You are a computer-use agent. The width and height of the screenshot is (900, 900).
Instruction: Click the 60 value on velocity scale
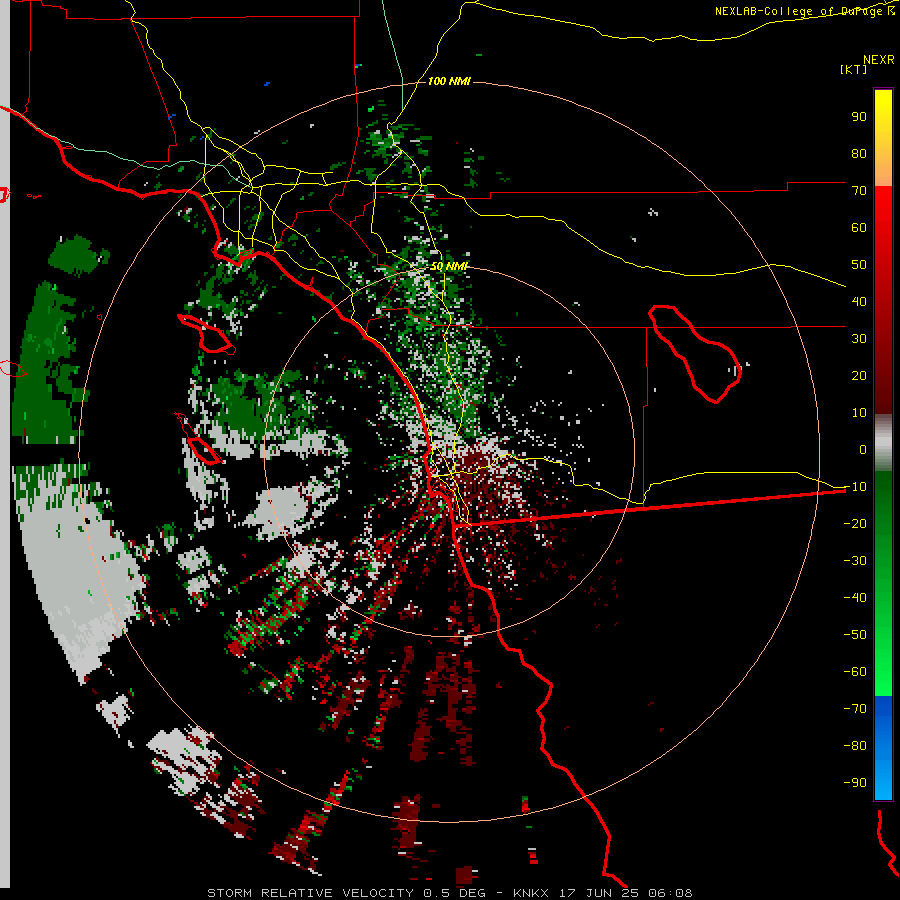859,227
